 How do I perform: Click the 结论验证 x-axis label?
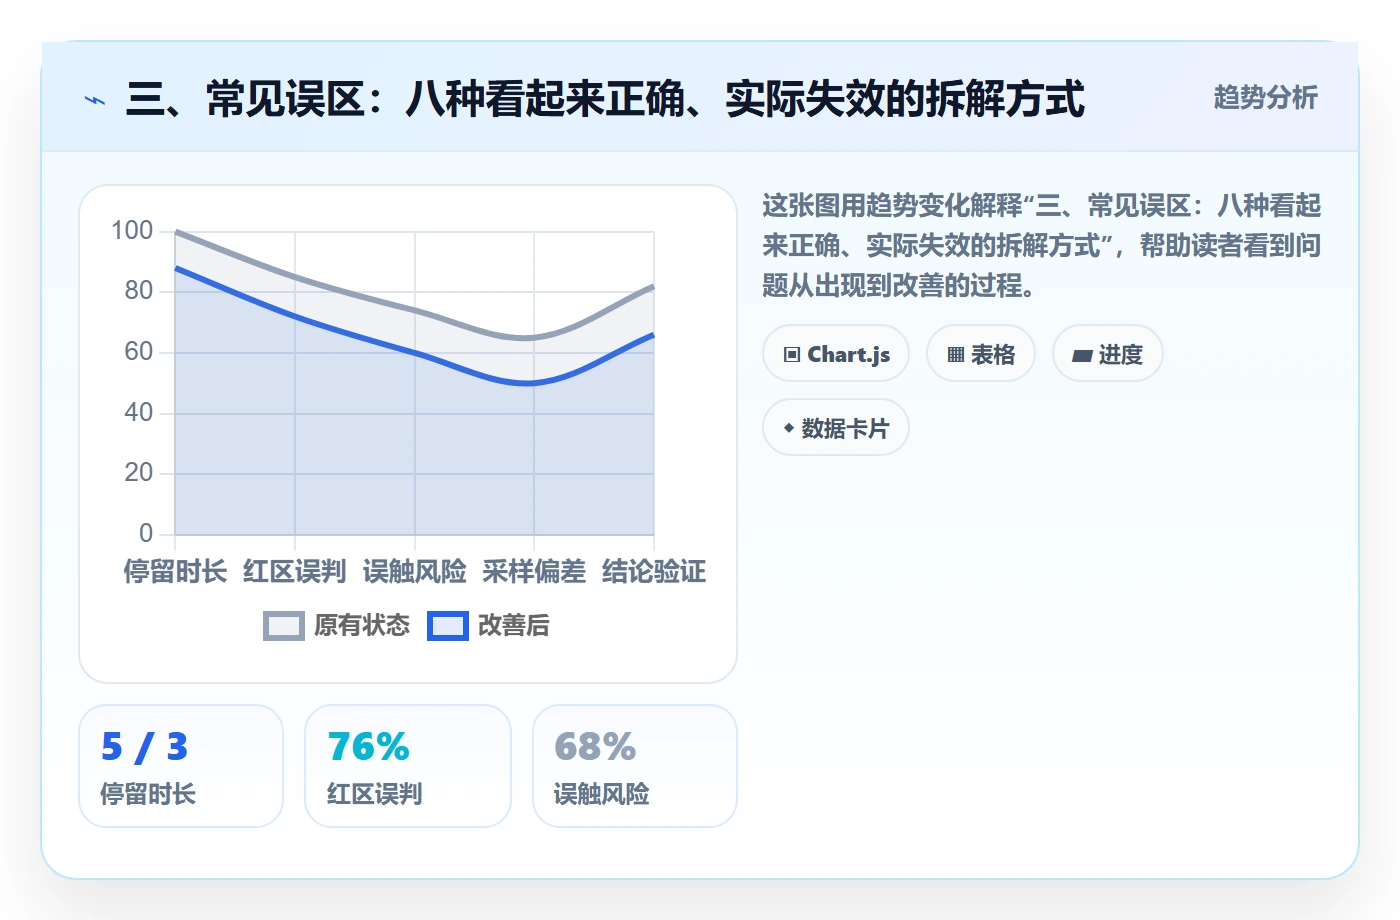tap(654, 572)
